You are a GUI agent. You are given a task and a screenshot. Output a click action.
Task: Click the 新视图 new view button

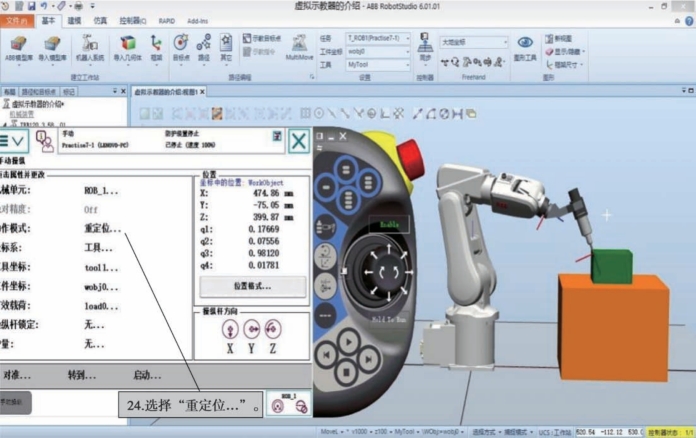[558, 39]
